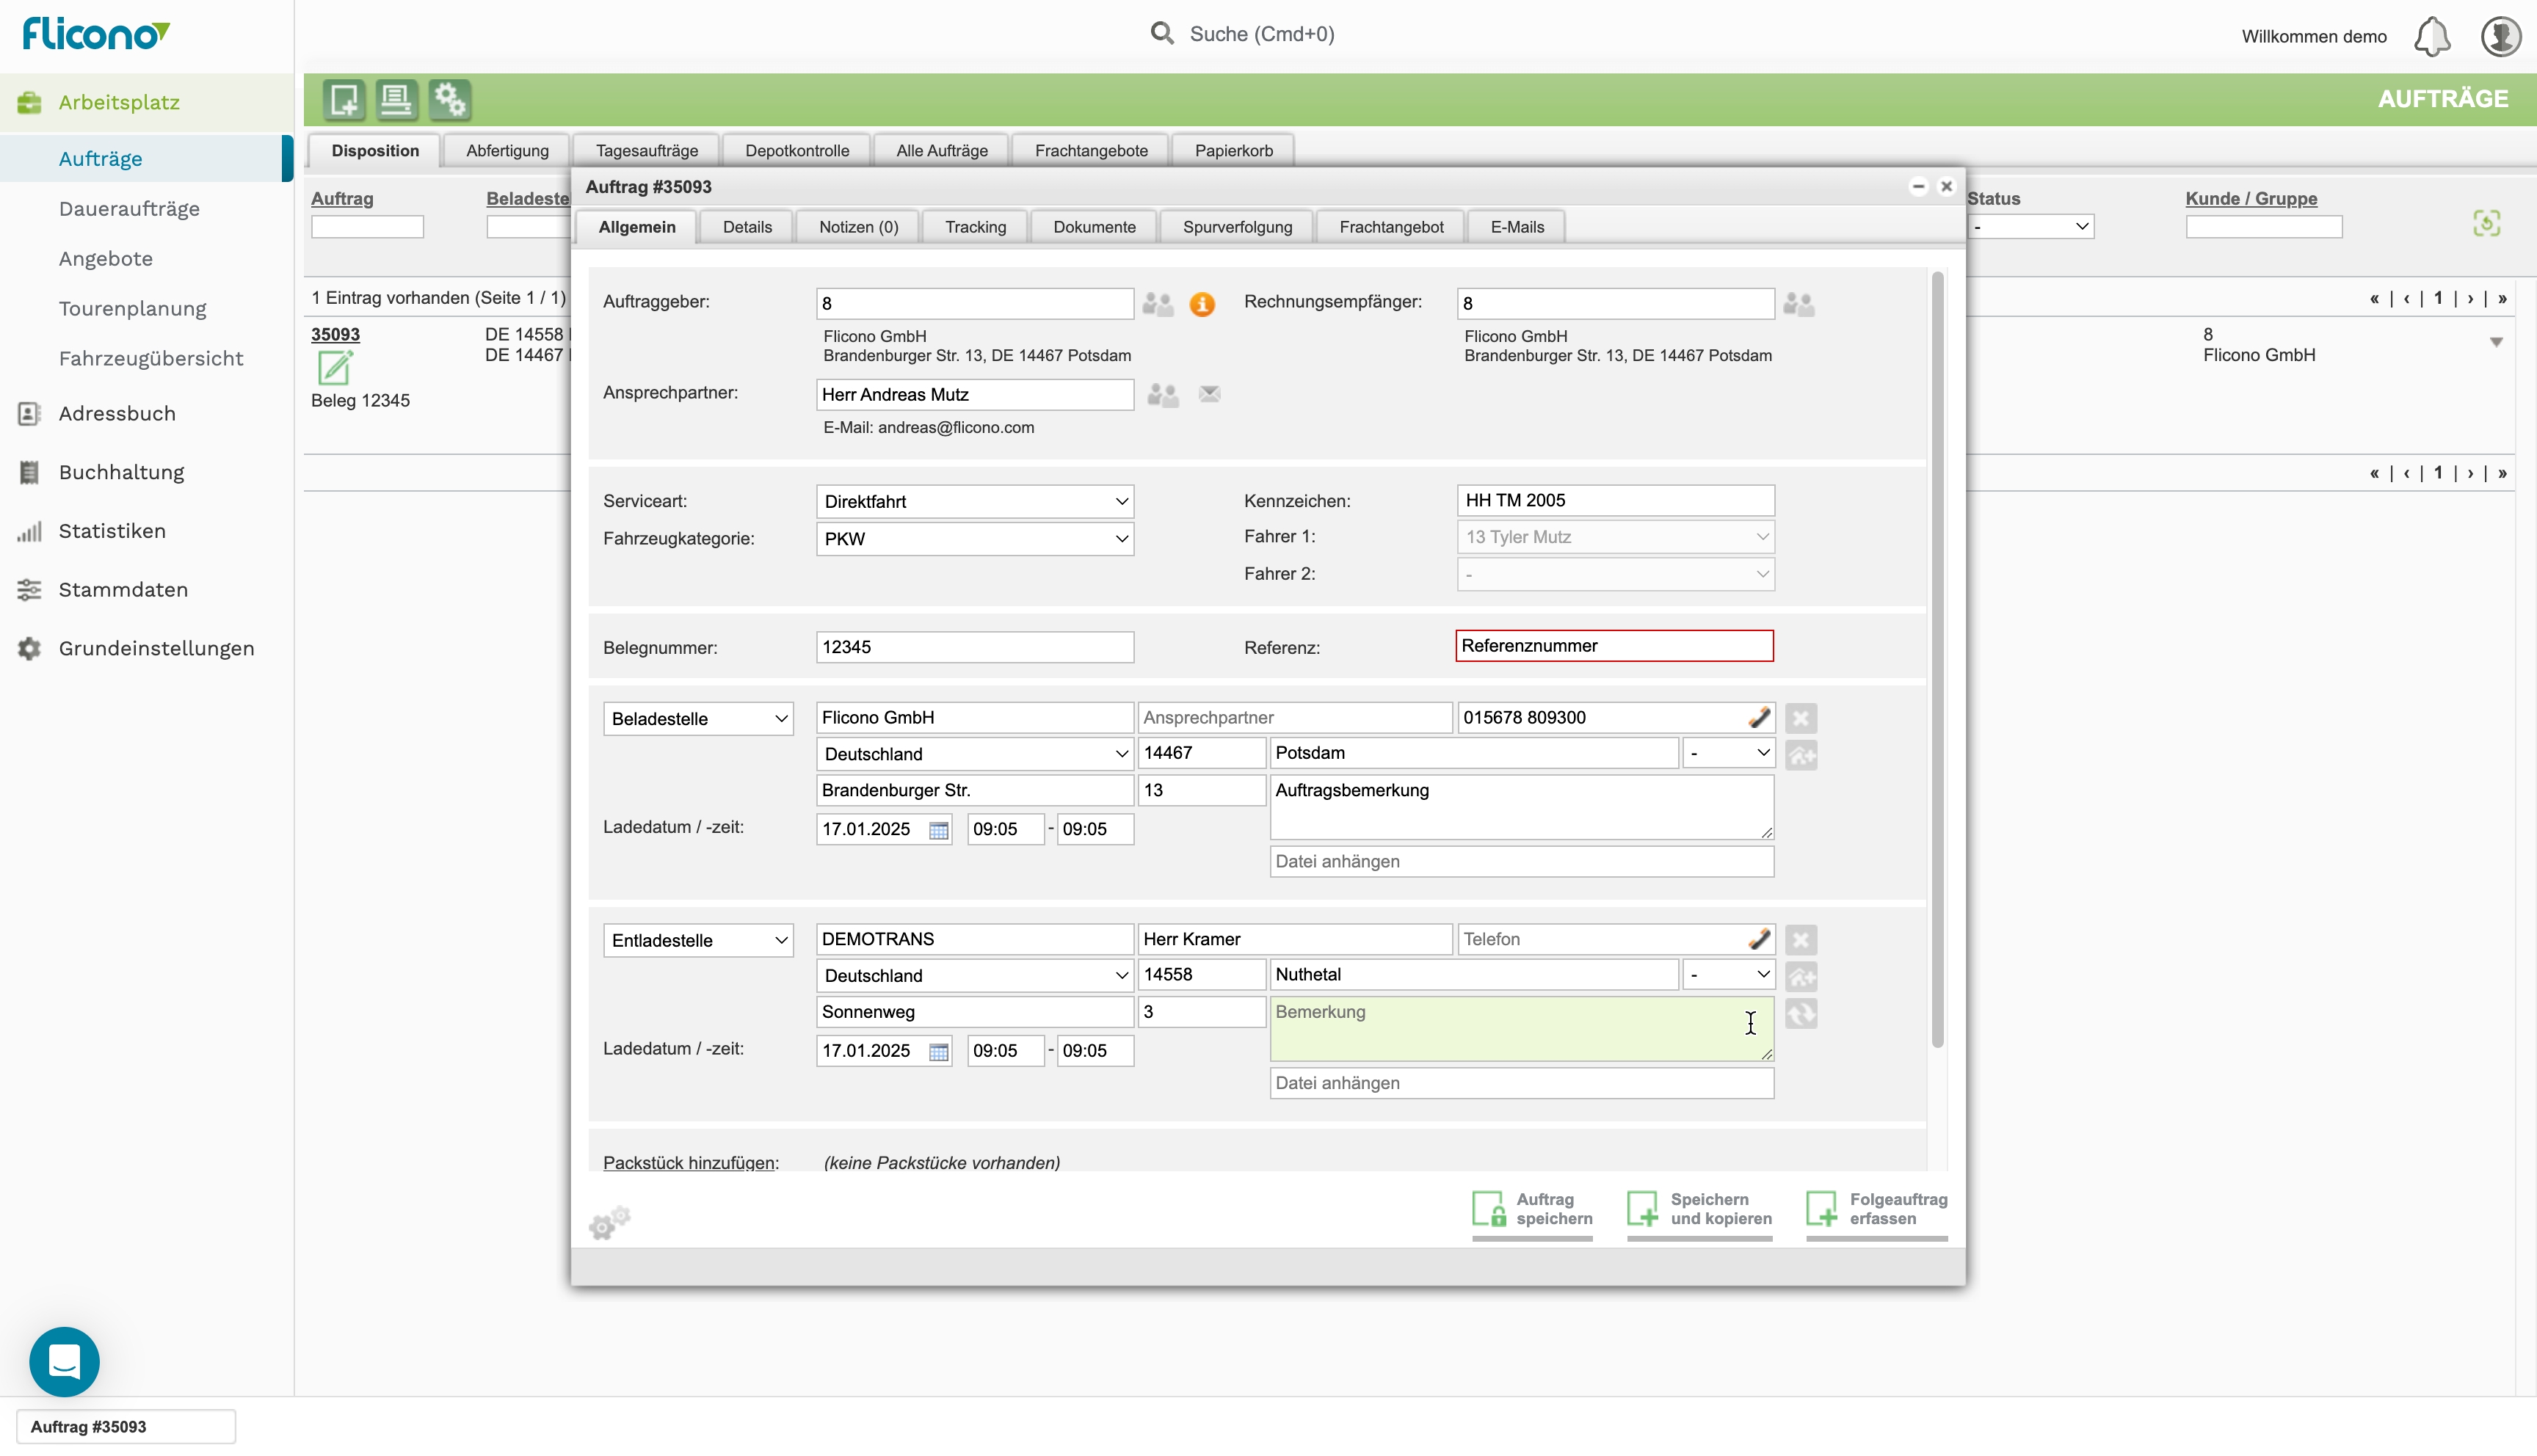Image resolution: width=2537 pixels, height=1456 pixels.
Task: Click edit pencil icon under order 35093
Action: pos(334,367)
